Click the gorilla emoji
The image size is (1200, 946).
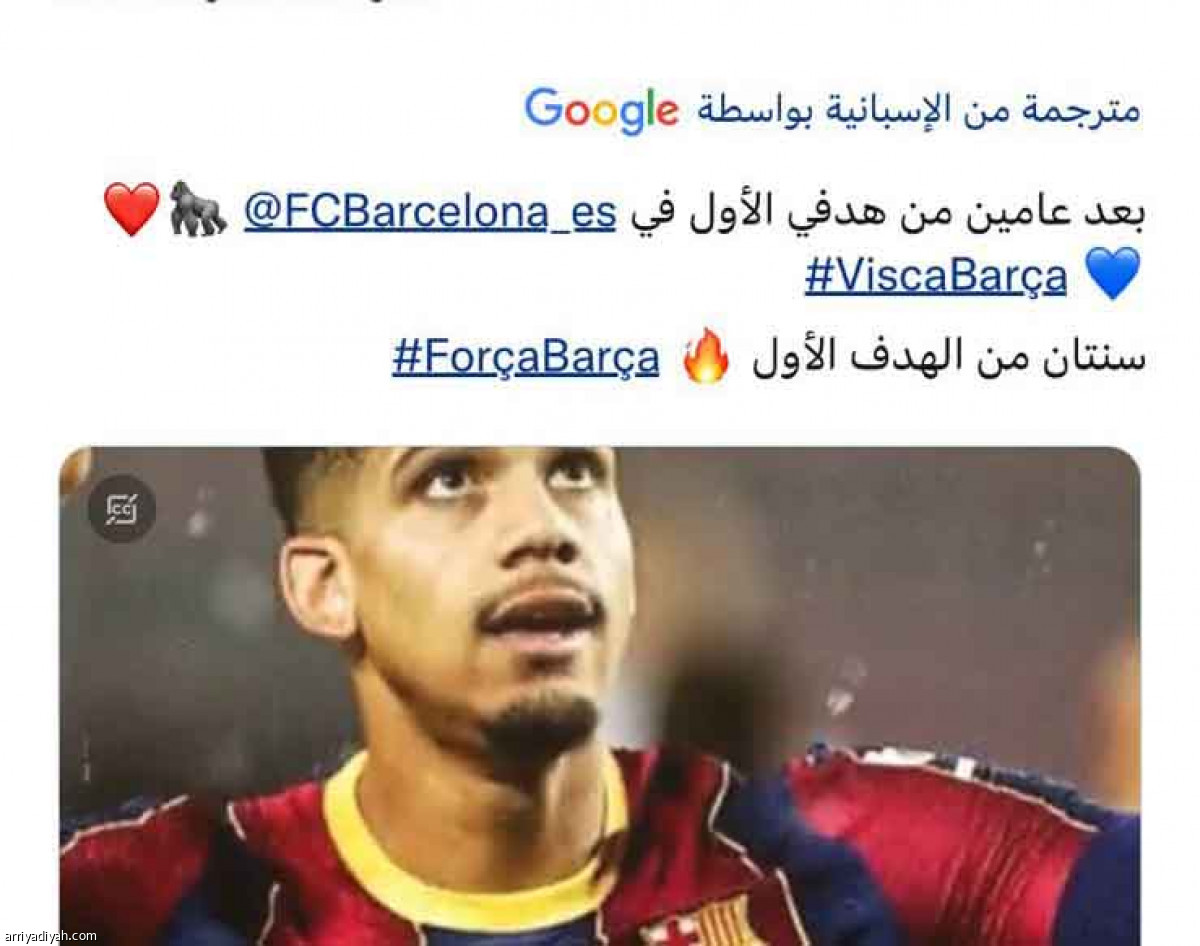[198, 208]
